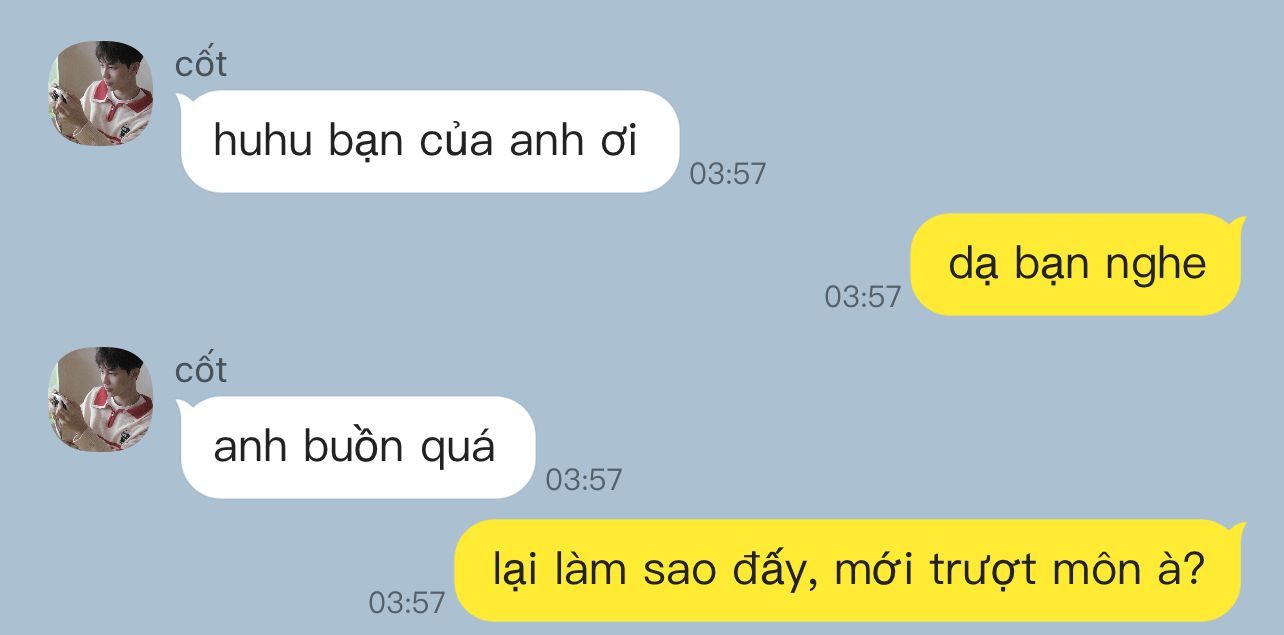The image size is (1284, 635).
Task: Open cốt's avatar beside 'anh buồn quá'
Action: pyautogui.click(x=101, y=399)
